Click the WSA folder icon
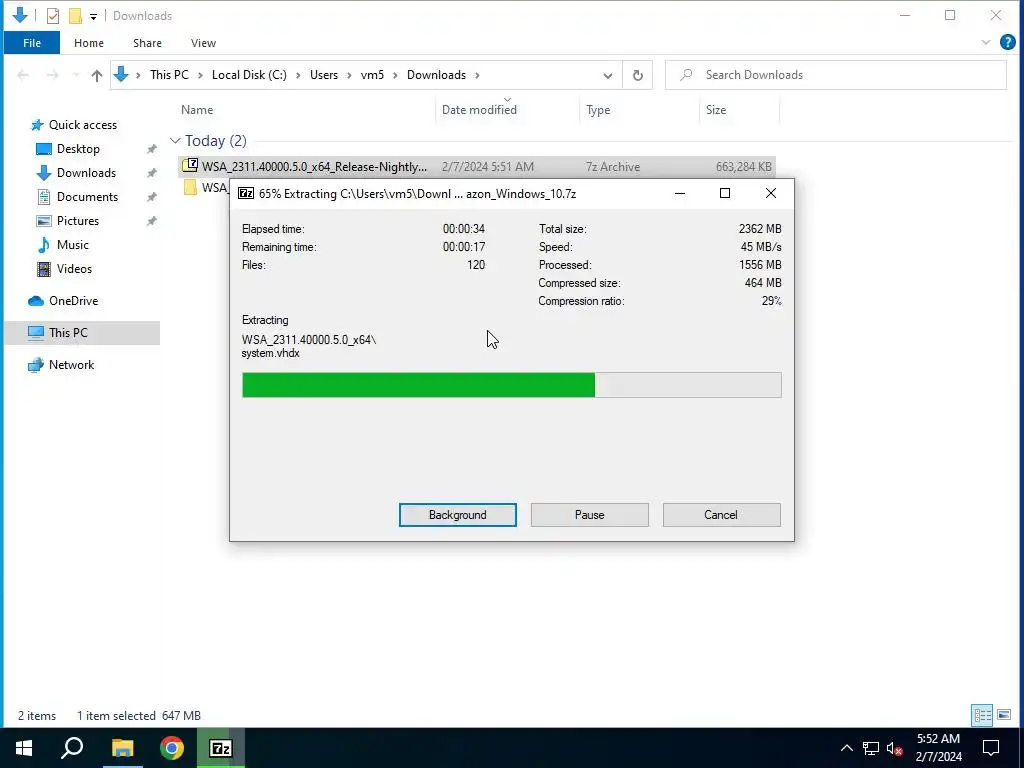The height and width of the screenshot is (768, 1024). click(x=190, y=188)
